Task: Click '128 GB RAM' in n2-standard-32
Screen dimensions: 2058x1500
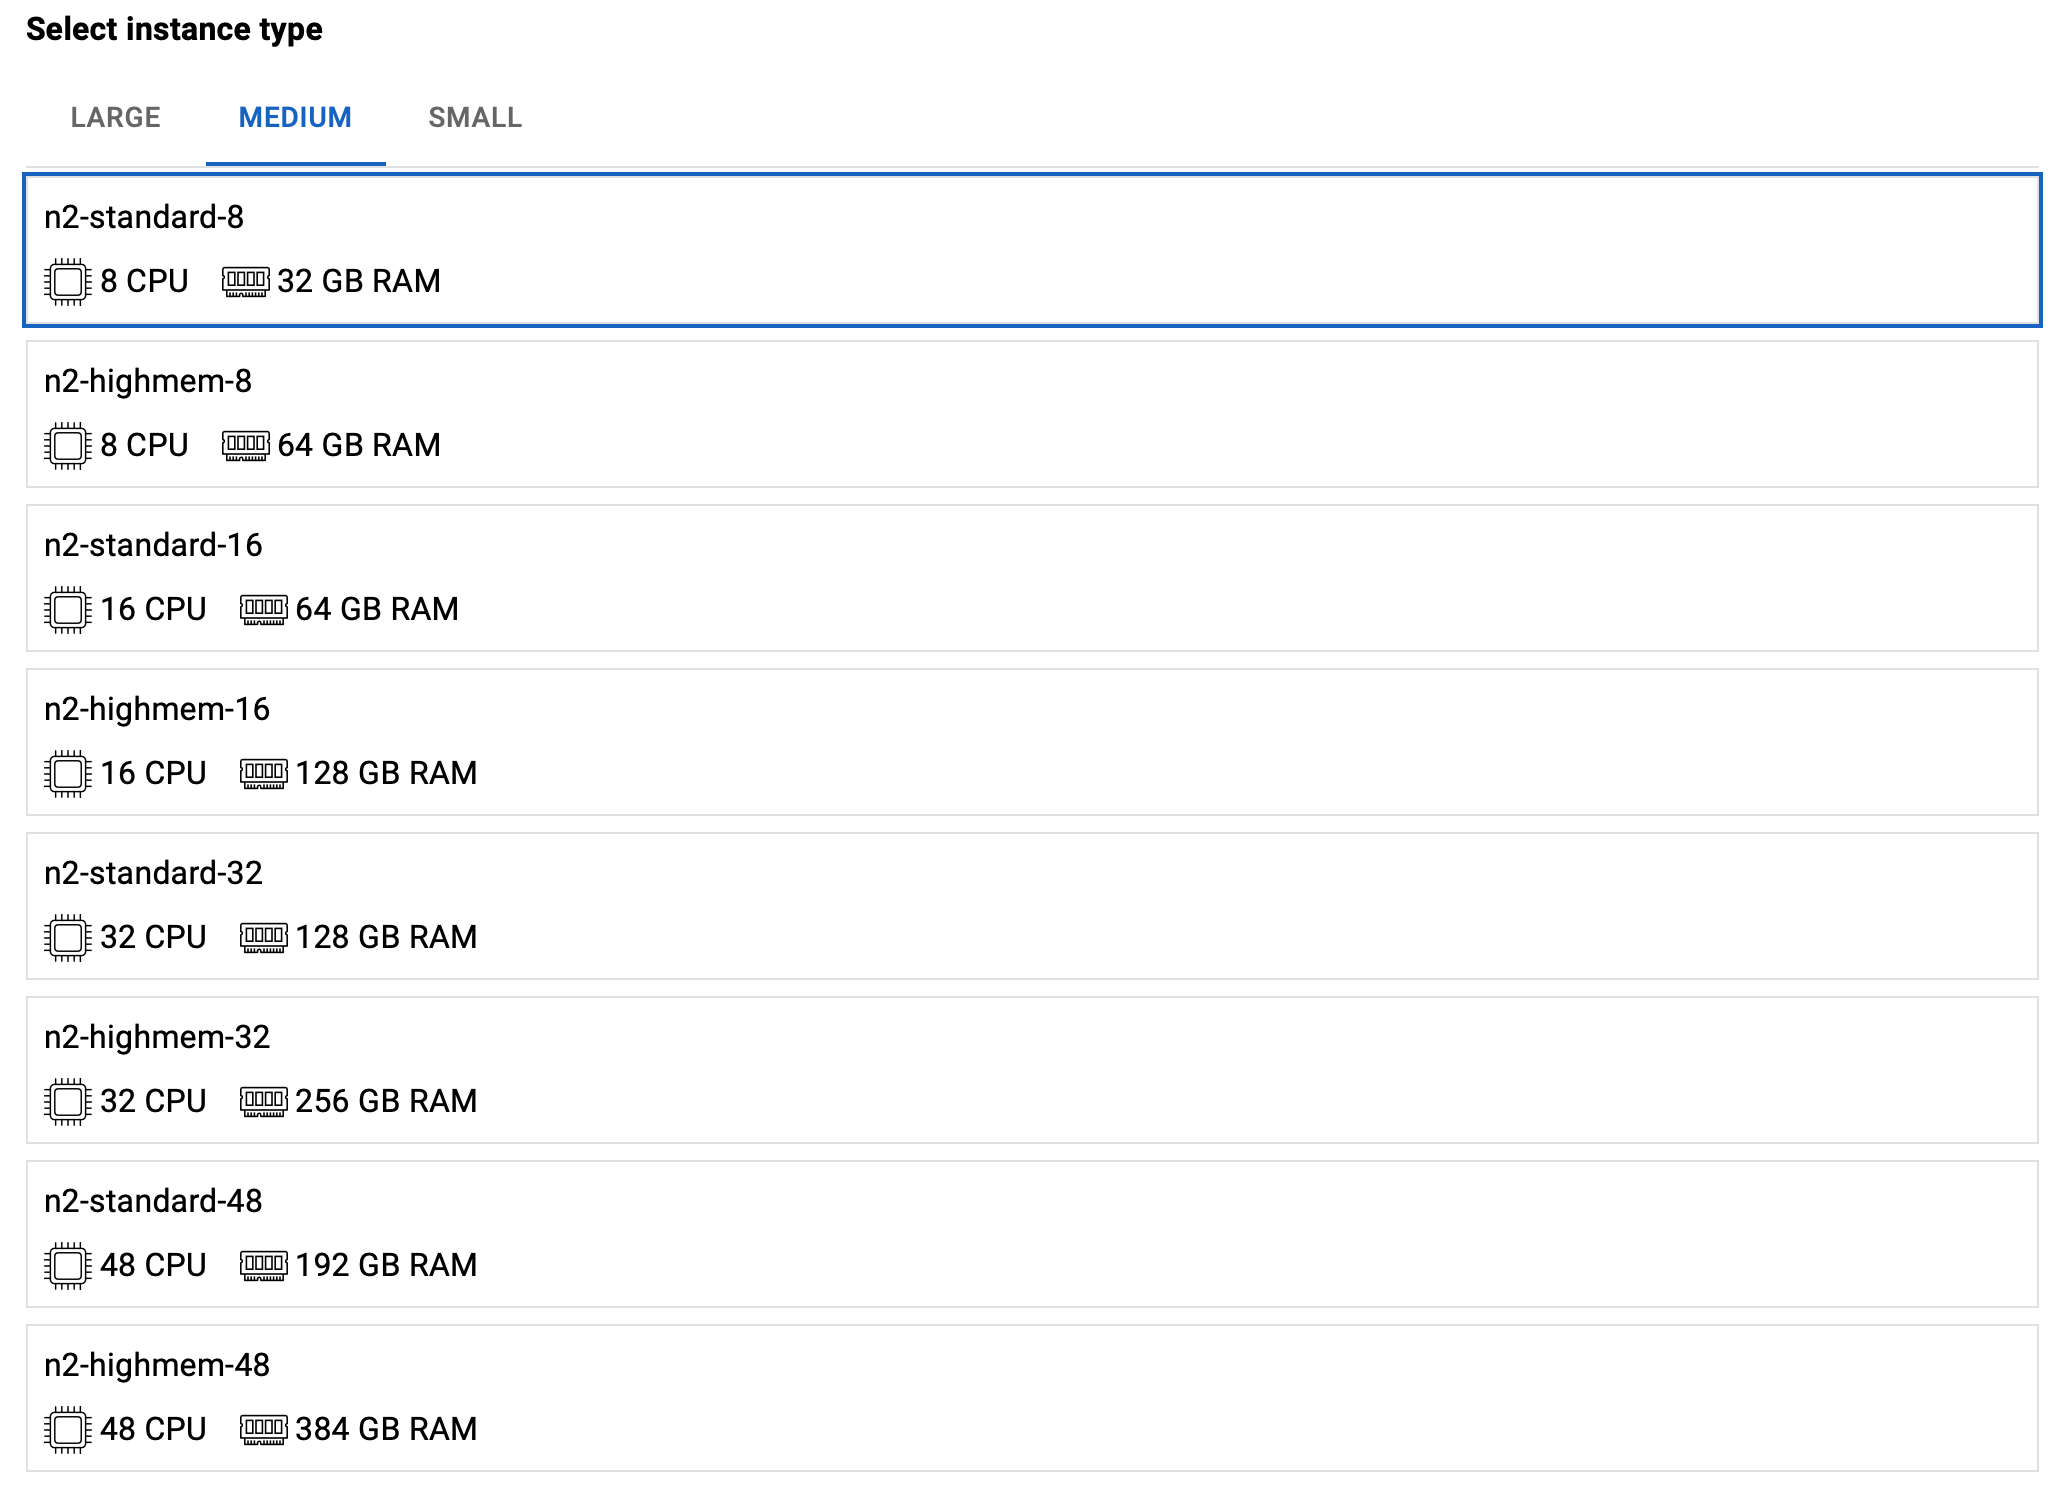Action: [386, 937]
